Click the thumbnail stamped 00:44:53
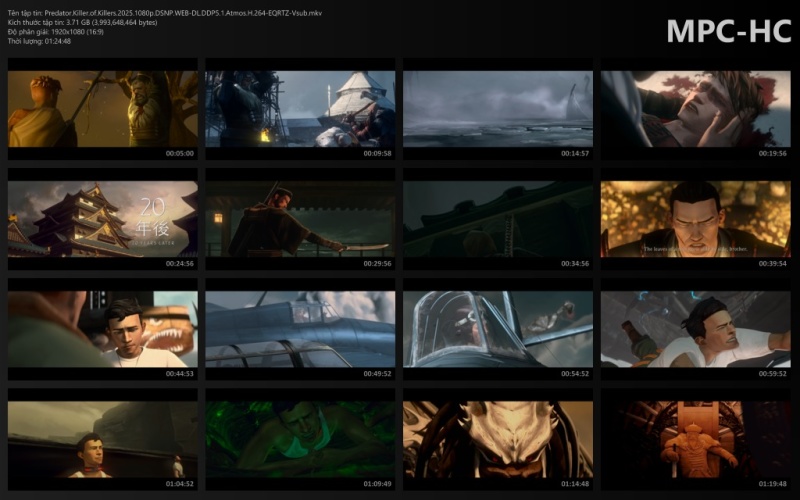The height and width of the screenshot is (500, 800). [x=103, y=329]
